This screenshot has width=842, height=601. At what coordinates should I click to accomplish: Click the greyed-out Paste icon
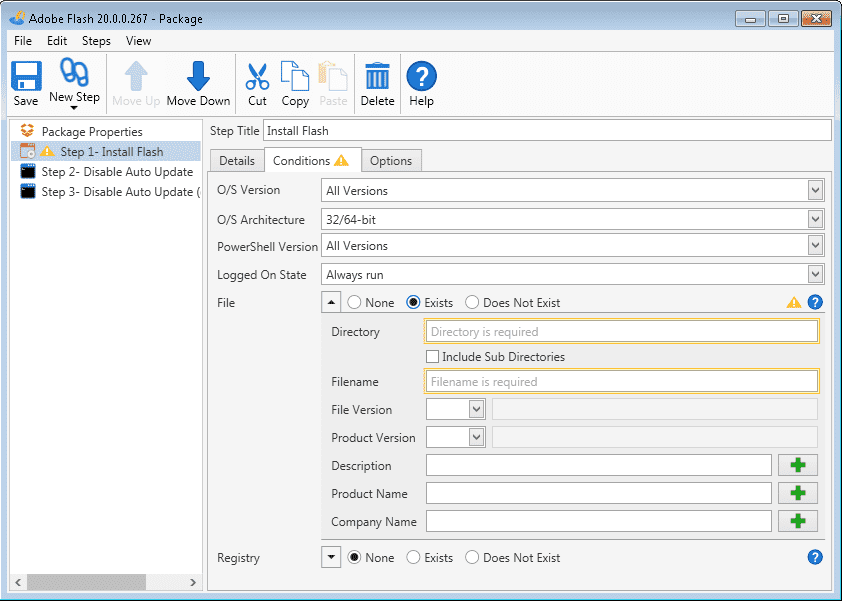(333, 76)
